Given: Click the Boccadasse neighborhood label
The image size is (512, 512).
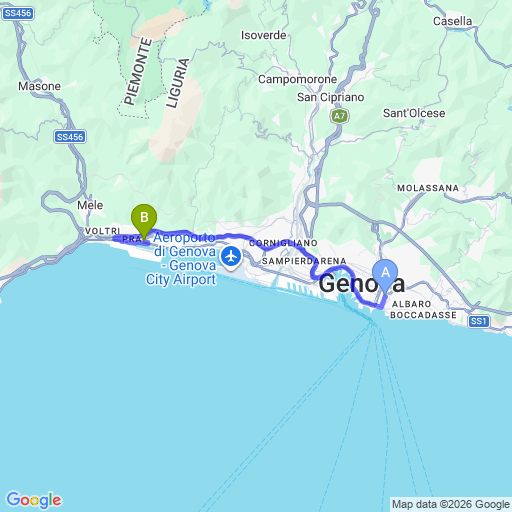Looking at the screenshot, I should coord(423,315).
